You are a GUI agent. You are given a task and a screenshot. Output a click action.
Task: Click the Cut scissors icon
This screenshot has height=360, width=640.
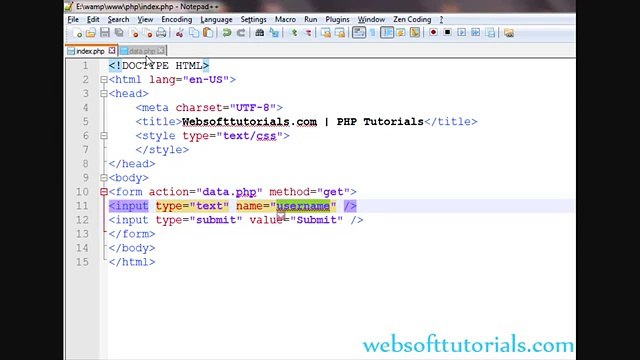(179, 33)
